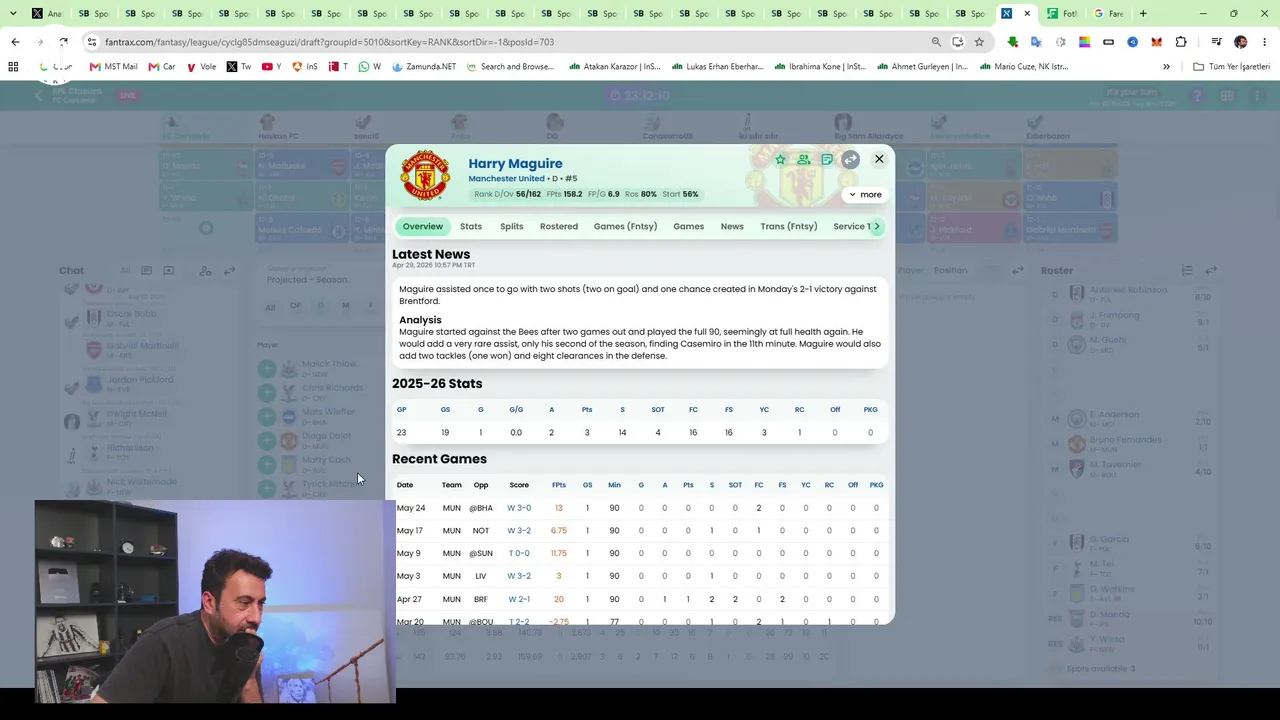This screenshot has width=1280, height=720.
Task: Open the Chrome three-dot menu
Action: coord(1265,42)
